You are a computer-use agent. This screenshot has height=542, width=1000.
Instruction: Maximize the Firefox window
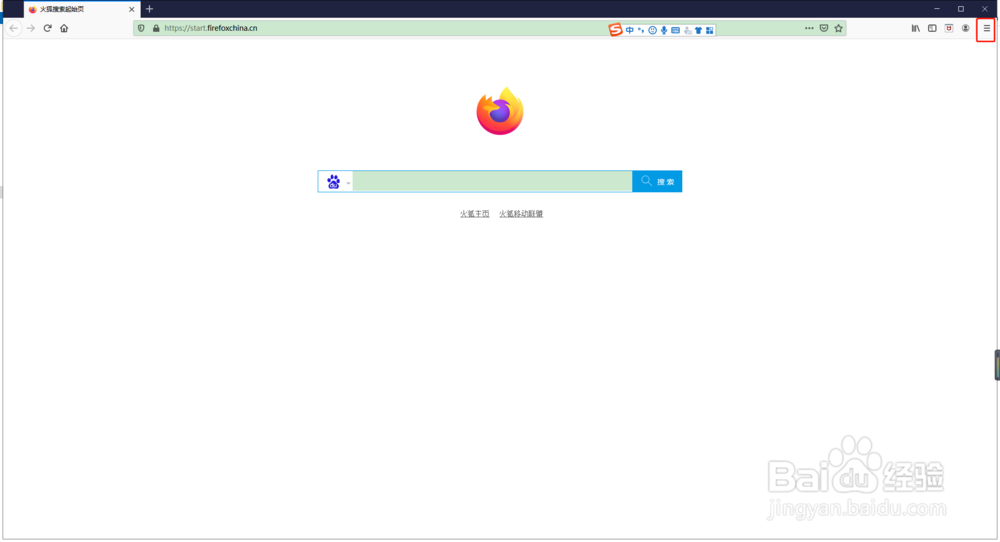[x=960, y=9]
